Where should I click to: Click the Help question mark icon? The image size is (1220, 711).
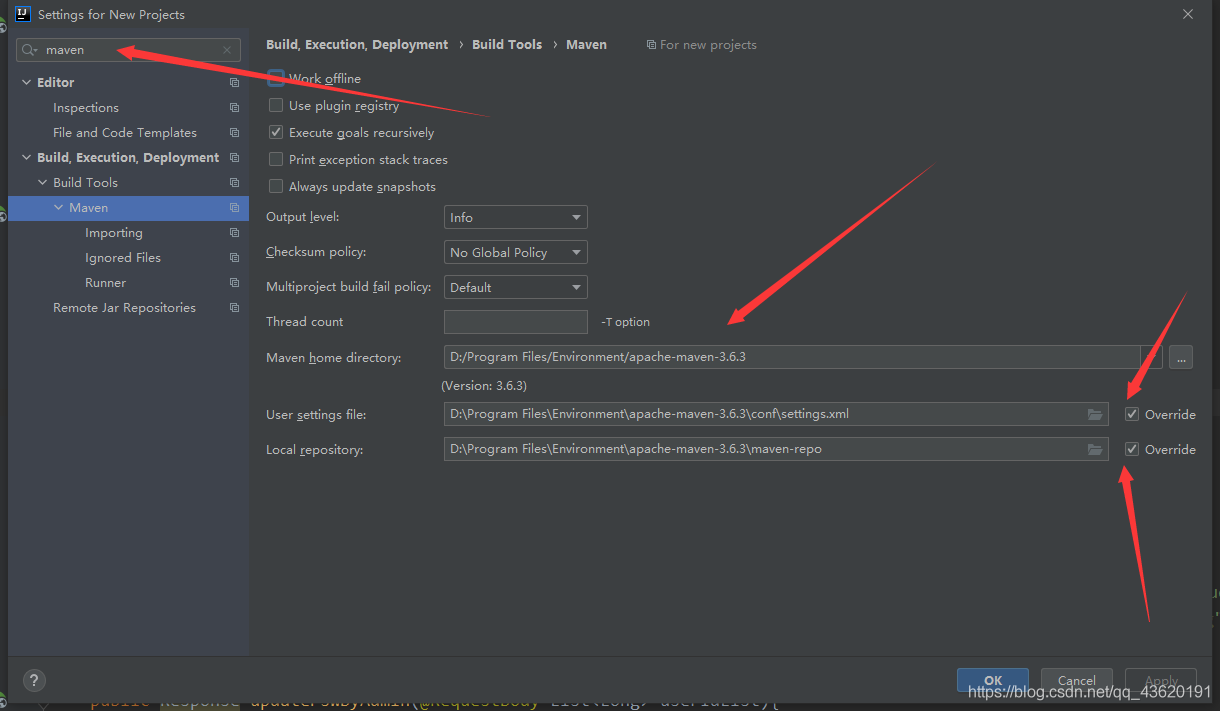[33, 680]
